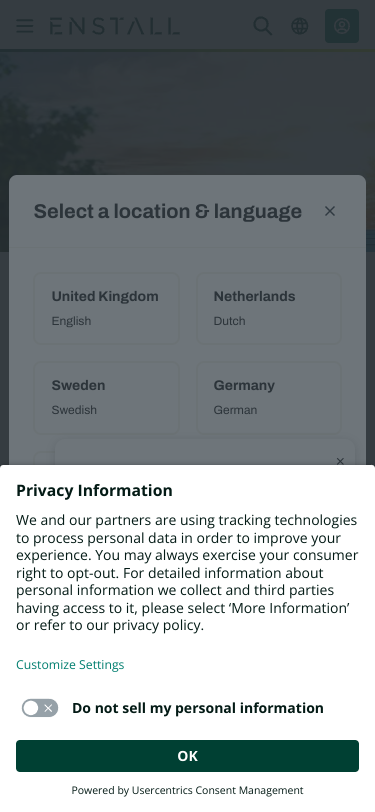Click the 'Do not sell my personal information' label
375x812 pixels.
tap(198, 708)
